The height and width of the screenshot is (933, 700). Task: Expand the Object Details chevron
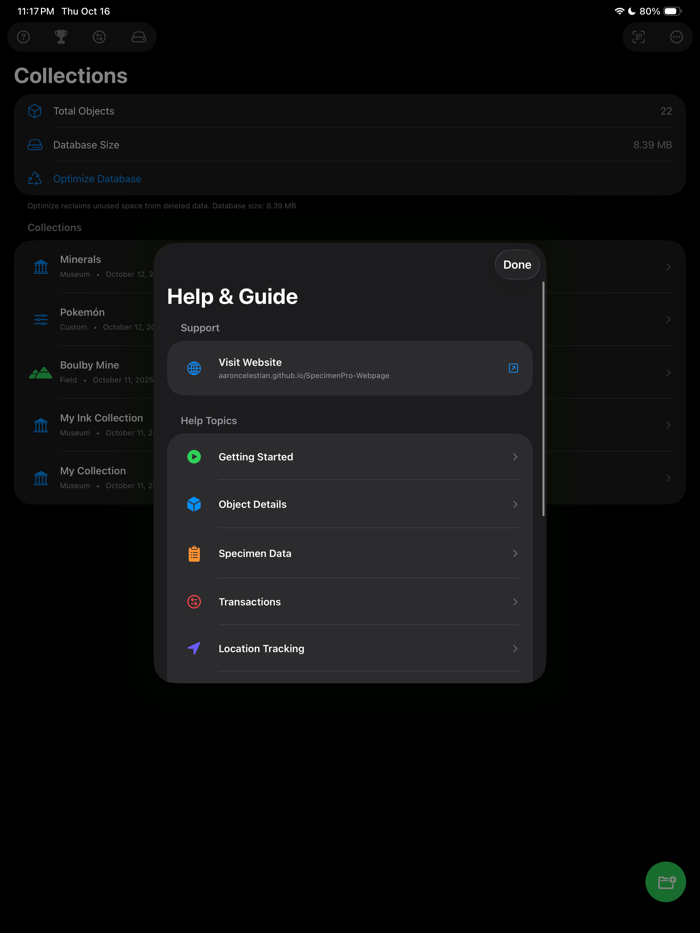[x=515, y=505]
